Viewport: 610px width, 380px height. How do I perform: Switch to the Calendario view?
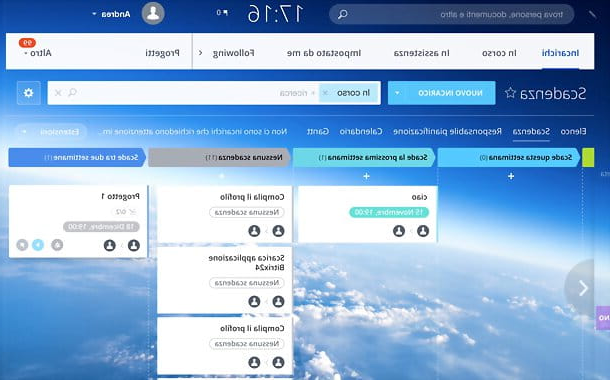[361, 131]
